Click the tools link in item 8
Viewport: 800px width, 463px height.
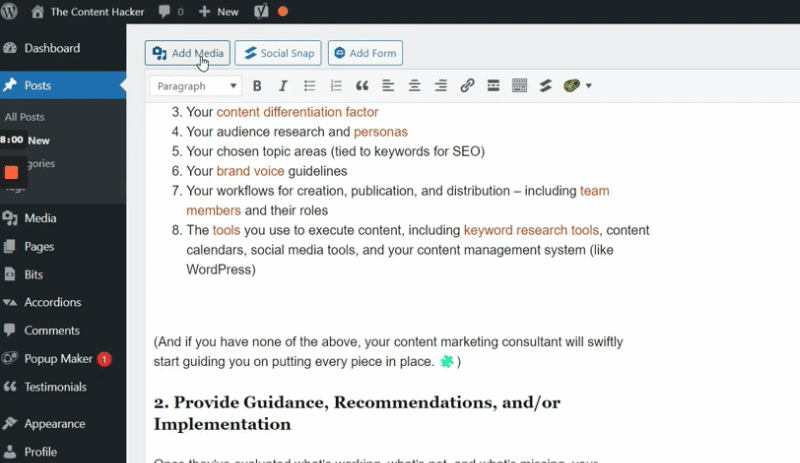pyautogui.click(x=226, y=230)
